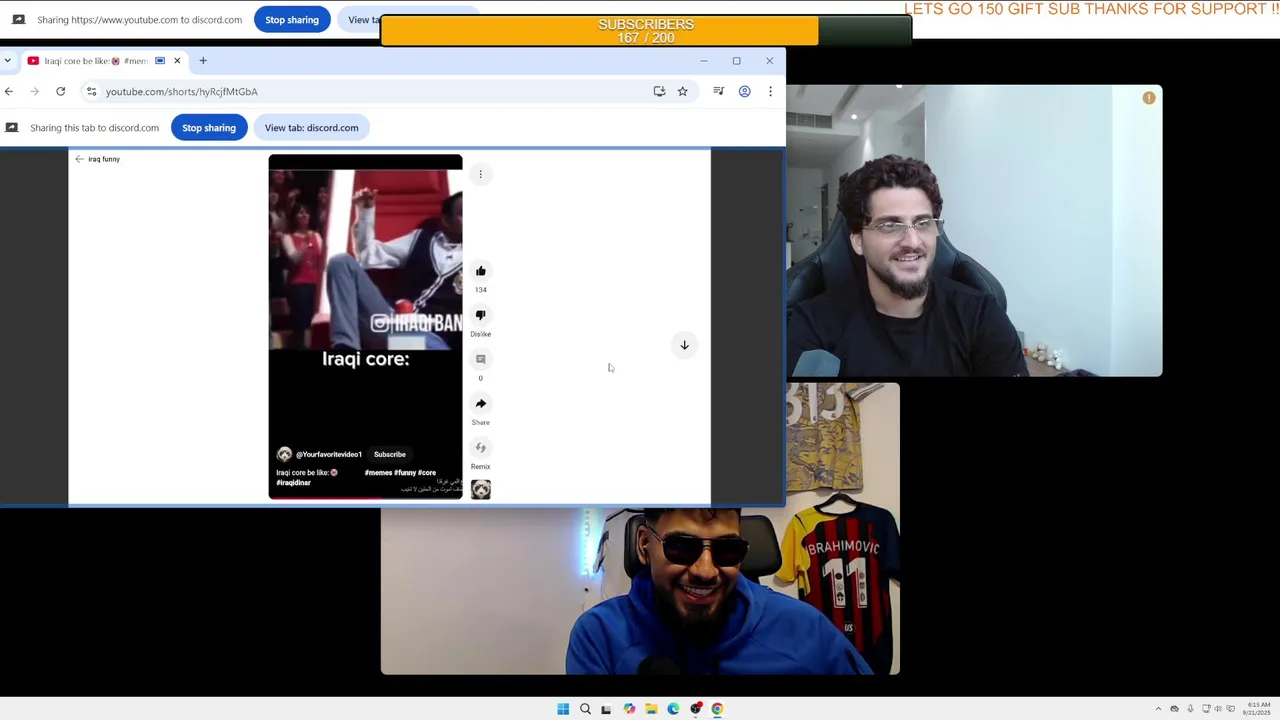Click 'View tab: discord.com' button

(x=311, y=128)
